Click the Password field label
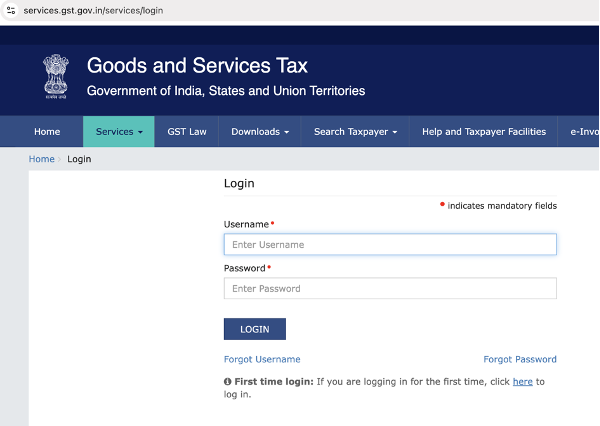The image size is (600, 426). [x=245, y=268]
